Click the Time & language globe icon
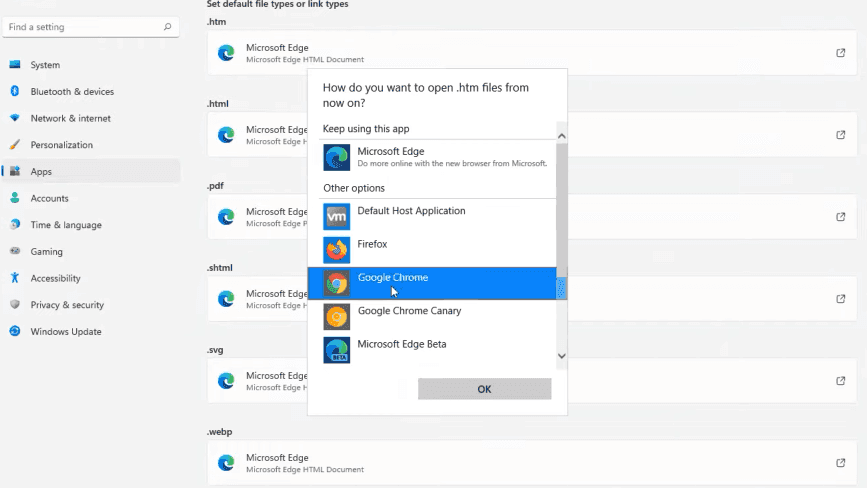The height and width of the screenshot is (488, 867). click(x=15, y=224)
